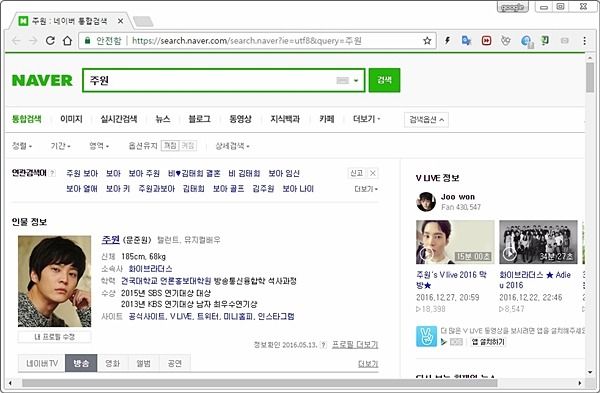The height and width of the screenshot is (393, 600).
Task: Open the 카페 tab
Action: 327,119
